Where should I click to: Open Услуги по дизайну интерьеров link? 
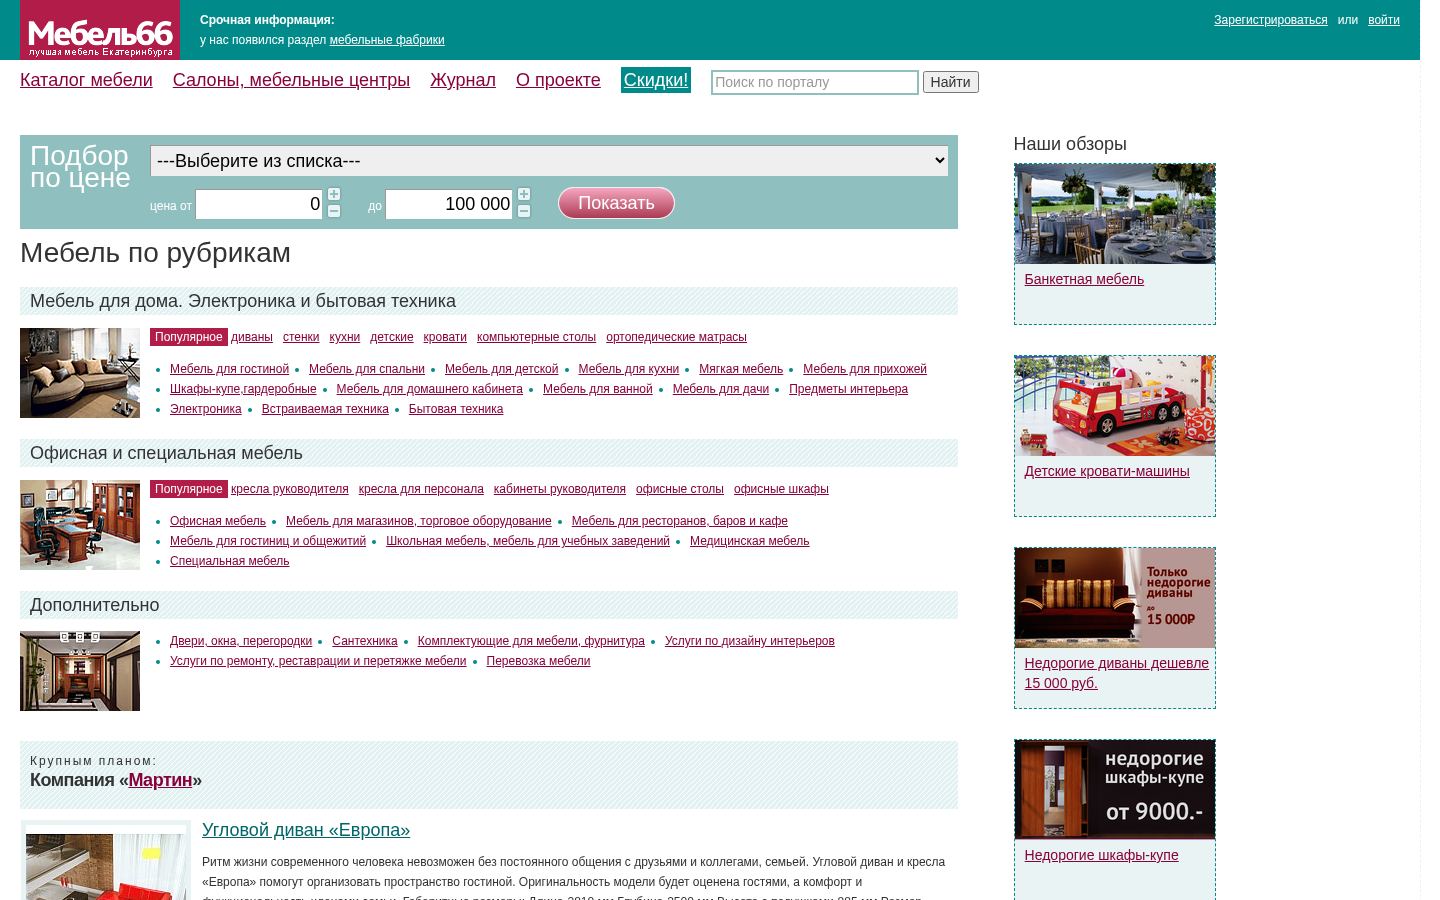pyautogui.click(x=750, y=641)
